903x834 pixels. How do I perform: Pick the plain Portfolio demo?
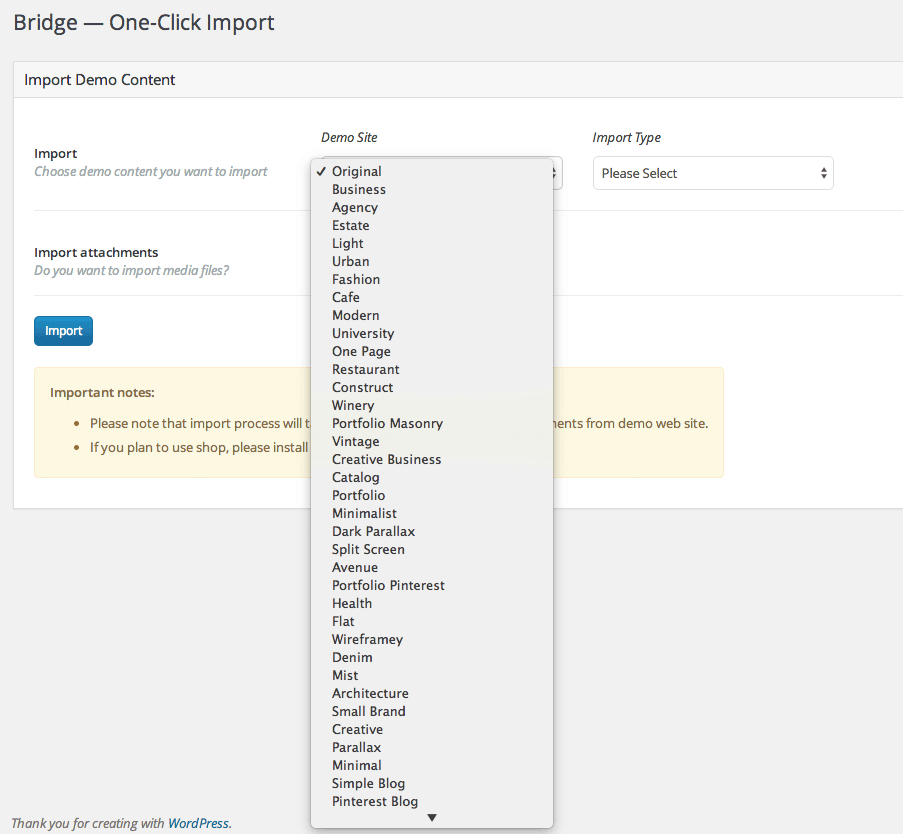[431, 495]
